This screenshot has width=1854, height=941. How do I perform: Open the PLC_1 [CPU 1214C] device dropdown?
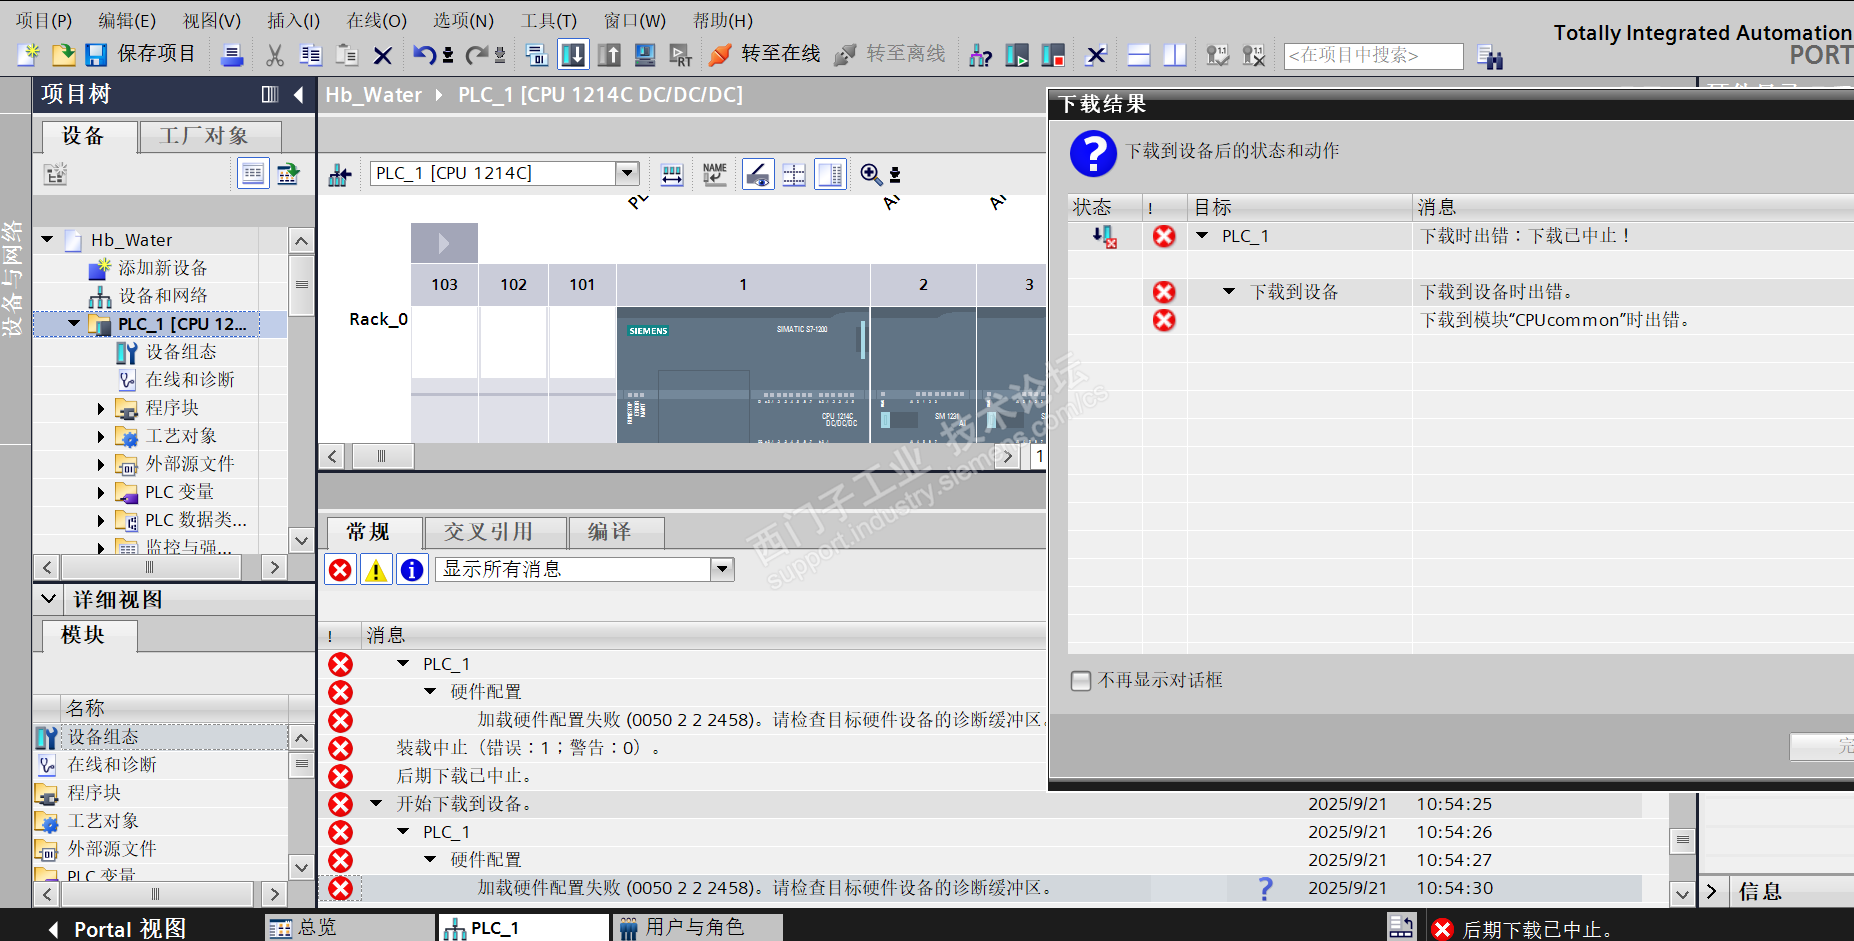coord(627,173)
